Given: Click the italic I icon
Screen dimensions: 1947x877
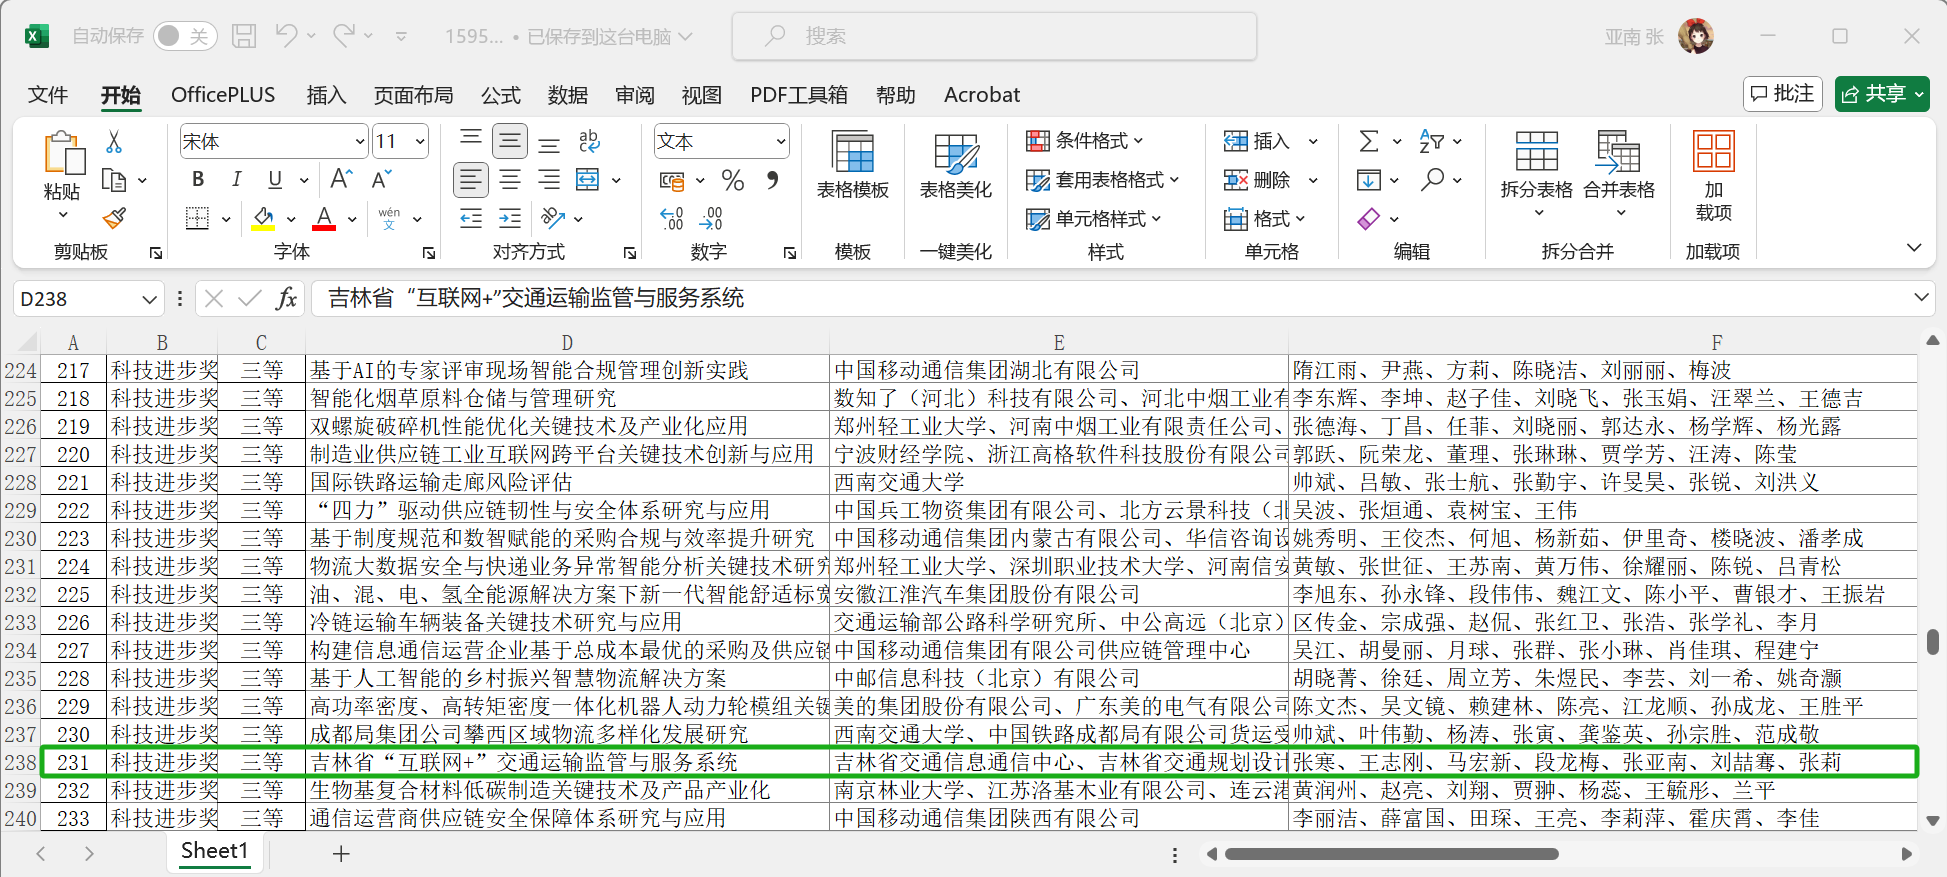Looking at the screenshot, I should click(x=236, y=180).
